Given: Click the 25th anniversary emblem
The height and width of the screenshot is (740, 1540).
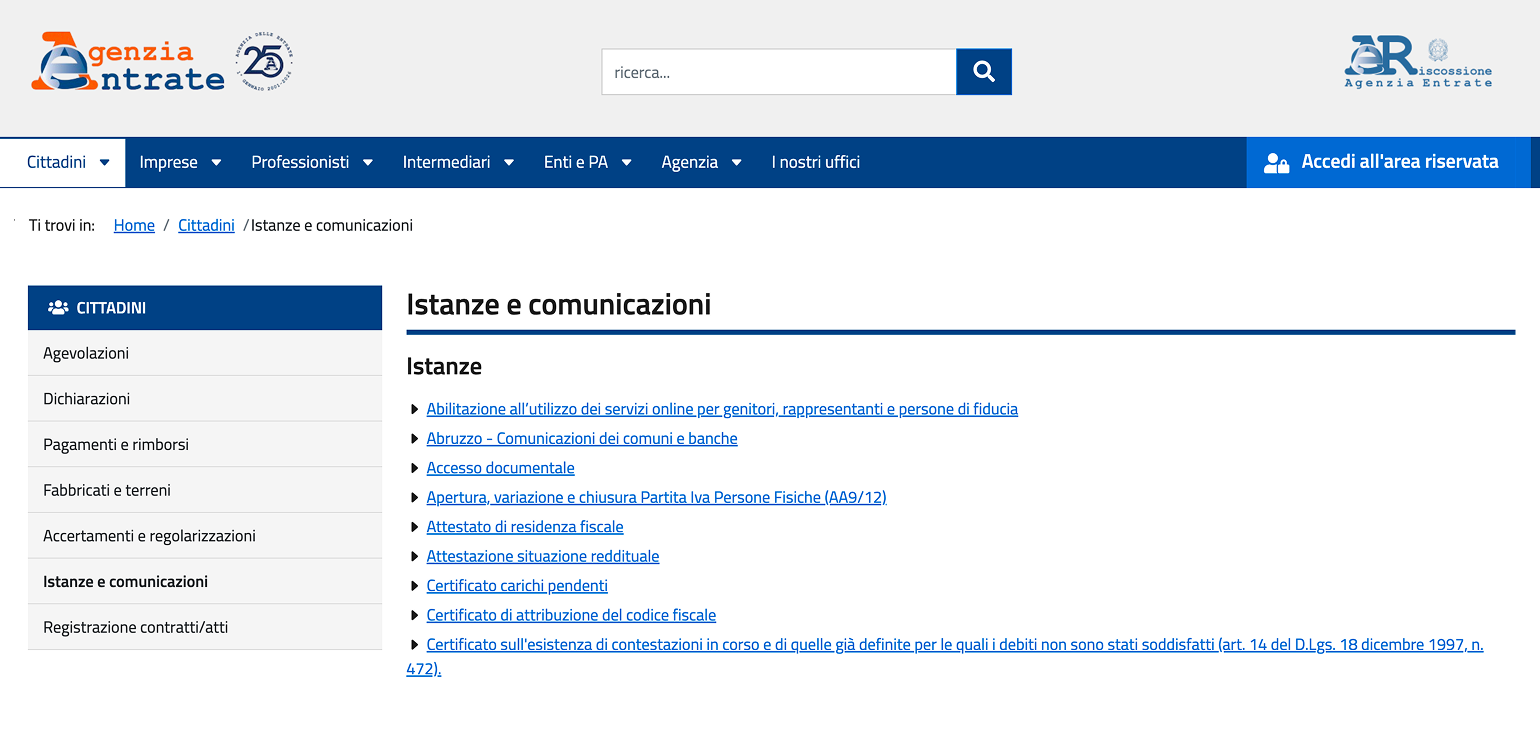Looking at the screenshot, I should [264, 62].
